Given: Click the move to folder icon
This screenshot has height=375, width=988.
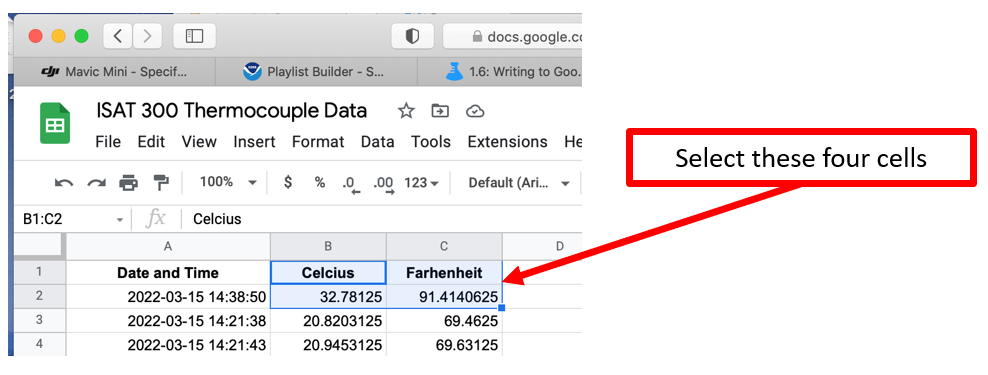Looking at the screenshot, I should [x=440, y=112].
